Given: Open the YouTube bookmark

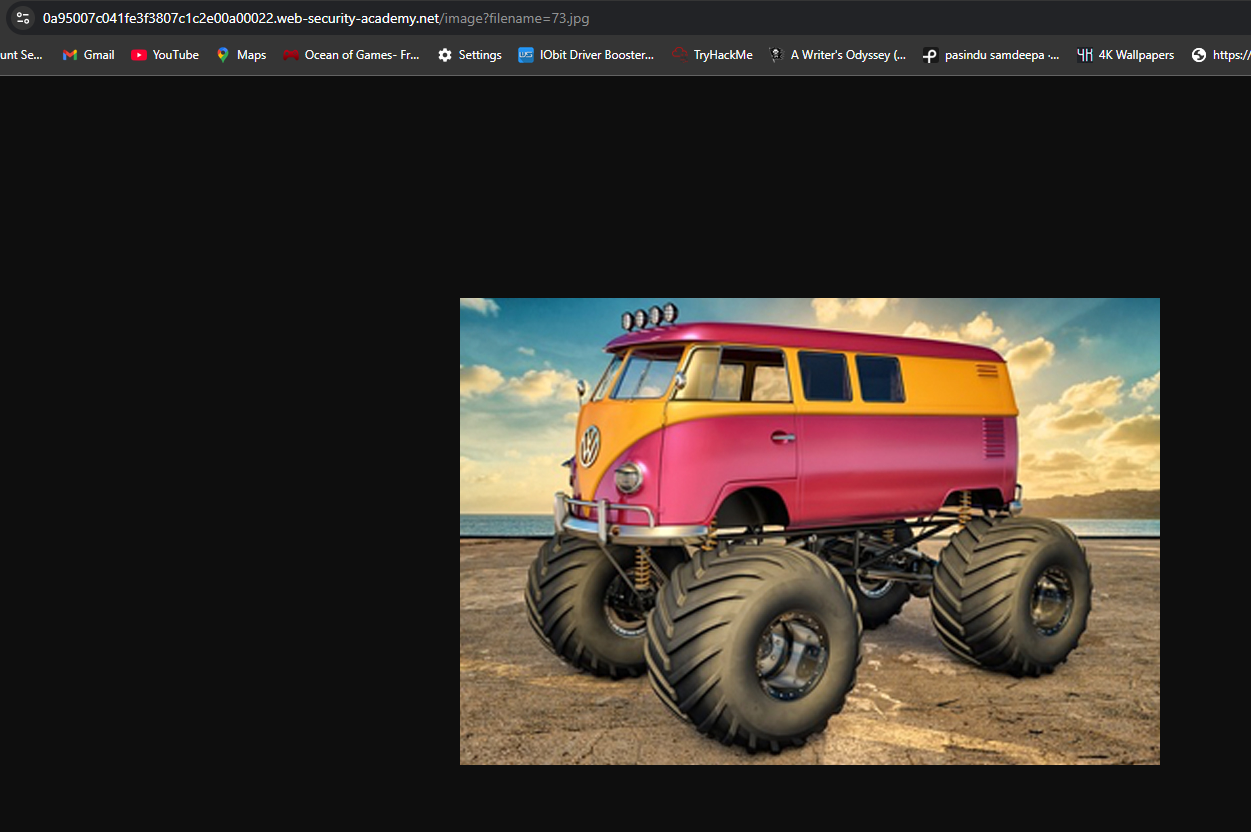Looking at the screenshot, I should [165, 55].
